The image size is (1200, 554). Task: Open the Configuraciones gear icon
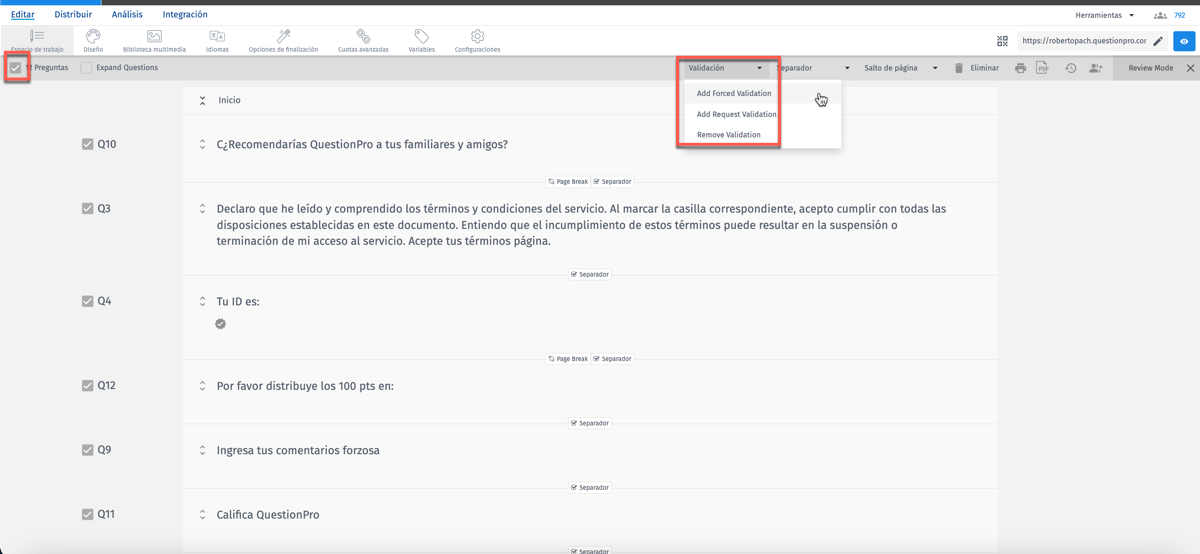[477, 36]
